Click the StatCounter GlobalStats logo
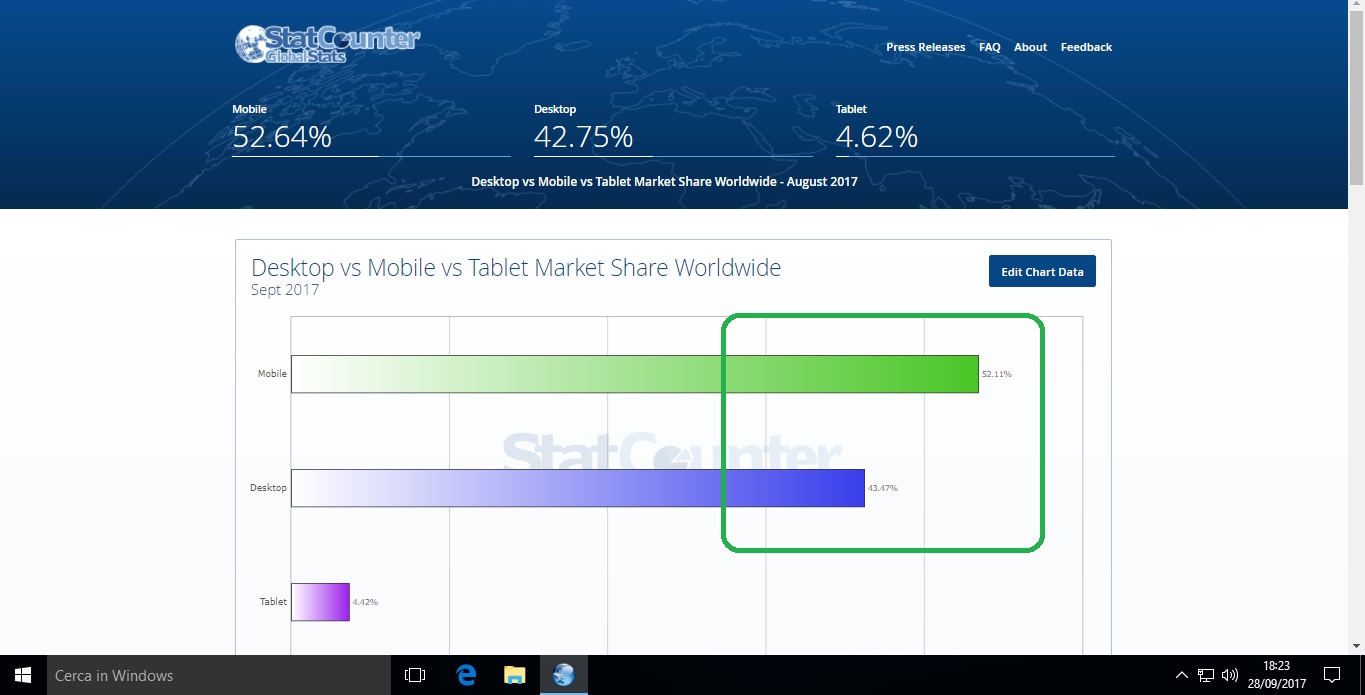This screenshot has height=695, width=1365. pos(327,45)
